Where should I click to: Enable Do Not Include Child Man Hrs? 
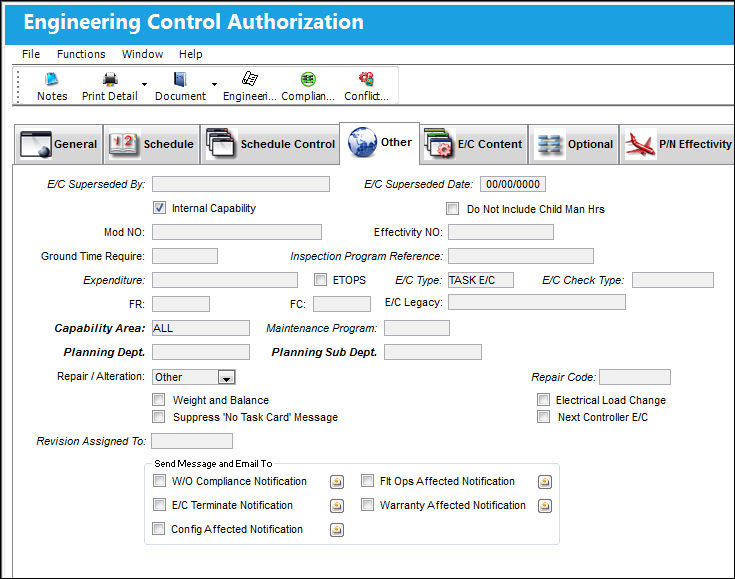452,209
